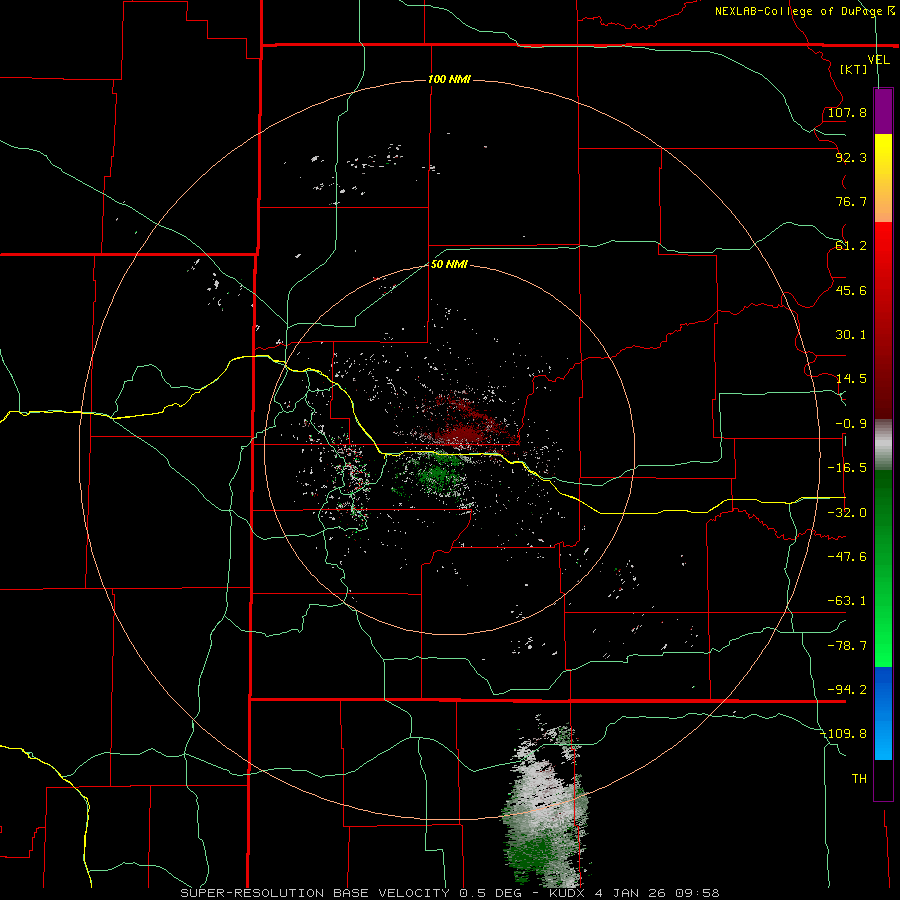Screen dimensions: 900x900
Task: Click the -0.9 velocity scale value
Action: tap(851, 424)
